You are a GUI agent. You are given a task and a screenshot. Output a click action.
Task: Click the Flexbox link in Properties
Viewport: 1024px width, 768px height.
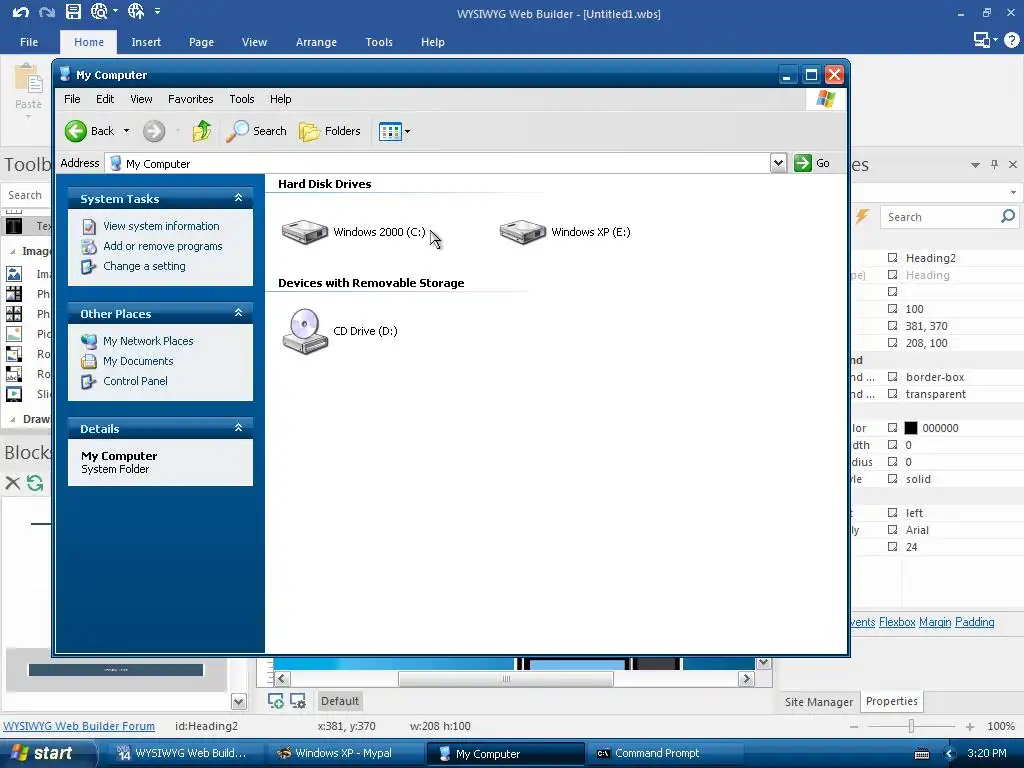coord(897,622)
